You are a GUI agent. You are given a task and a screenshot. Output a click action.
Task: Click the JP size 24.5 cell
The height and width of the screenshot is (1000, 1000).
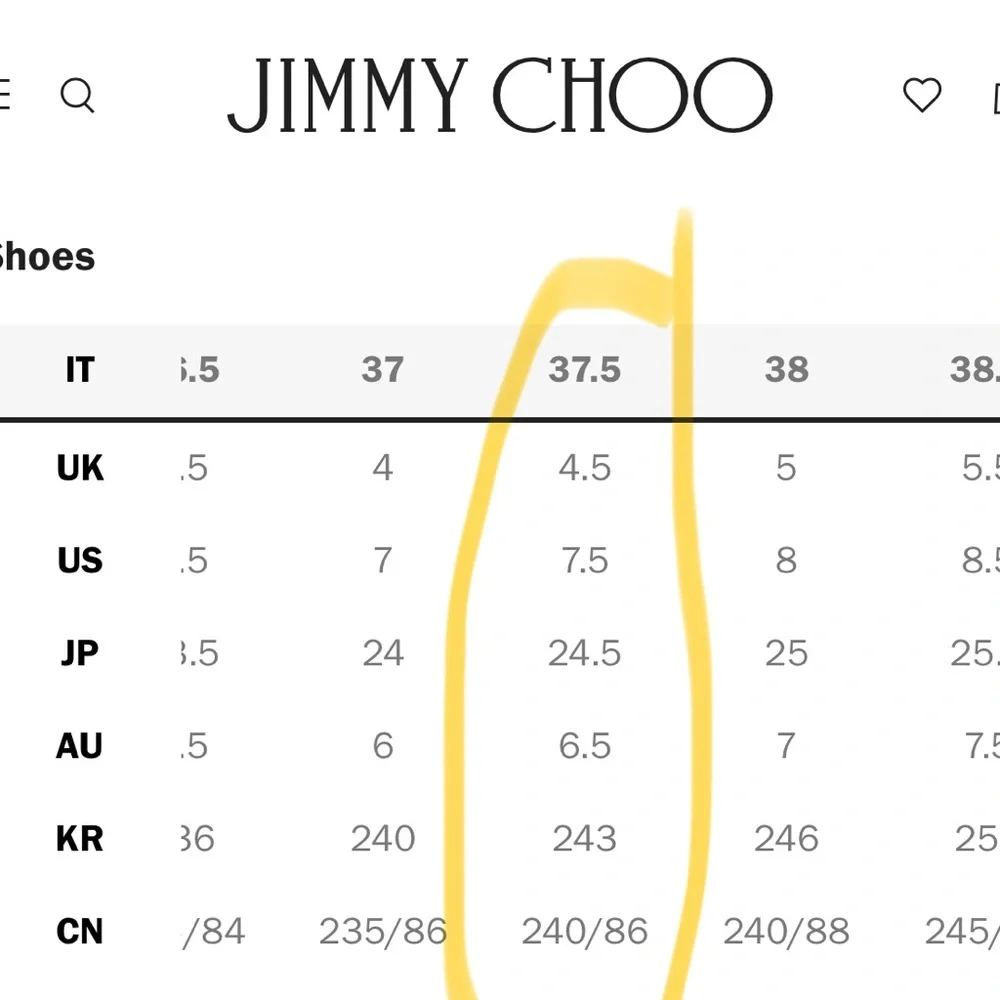pyautogui.click(x=584, y=653)
